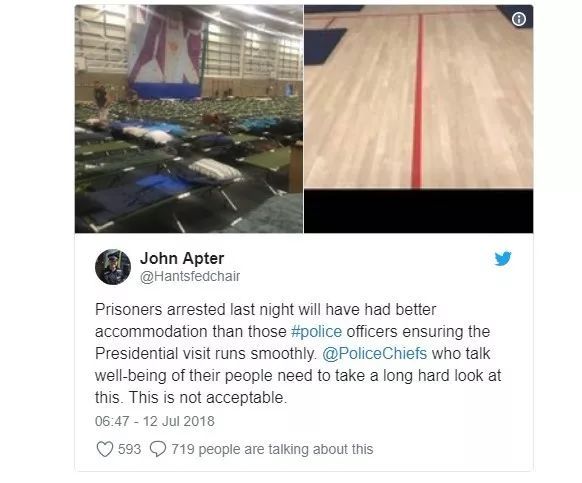Open the #police hashtag link
This screenshot has height=483, width=582.
point(317,331)
